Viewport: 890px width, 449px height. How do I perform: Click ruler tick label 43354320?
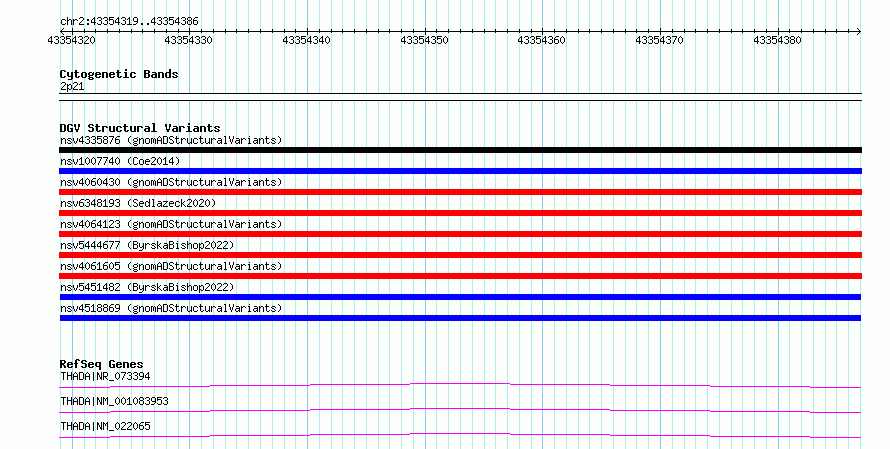[x=72, y=40]
